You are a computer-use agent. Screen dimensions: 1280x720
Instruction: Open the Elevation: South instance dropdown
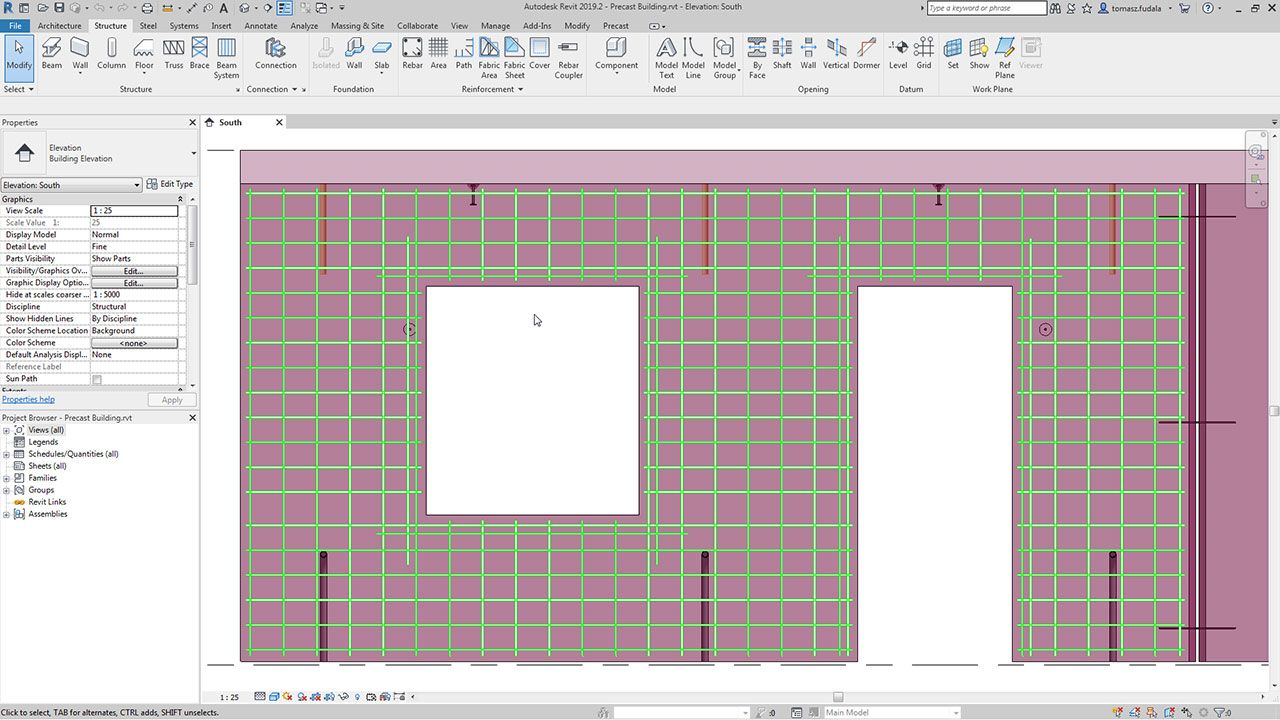point(71,185)
